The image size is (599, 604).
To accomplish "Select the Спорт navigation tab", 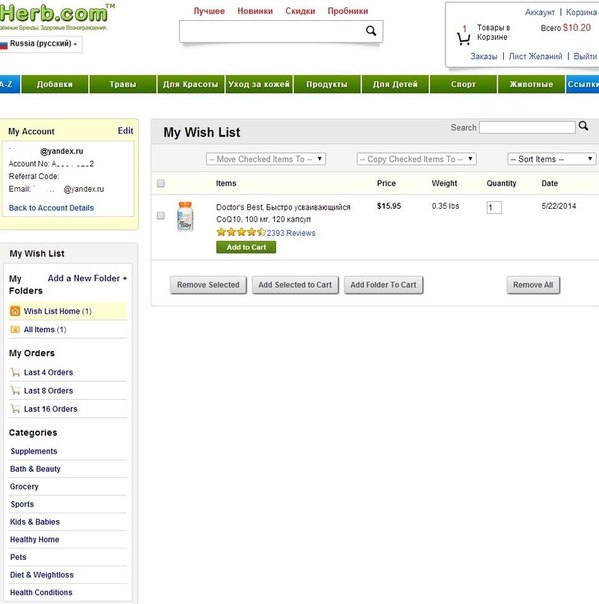I will coord(463,84).
